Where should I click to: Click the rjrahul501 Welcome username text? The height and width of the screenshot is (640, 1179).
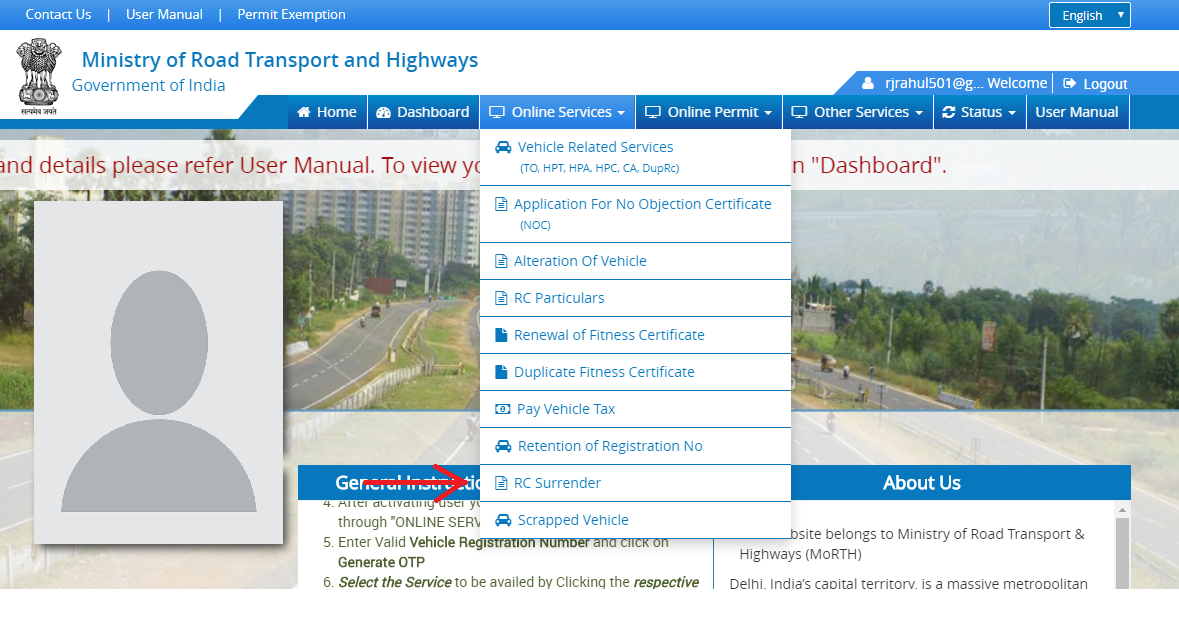pos(965,83)
